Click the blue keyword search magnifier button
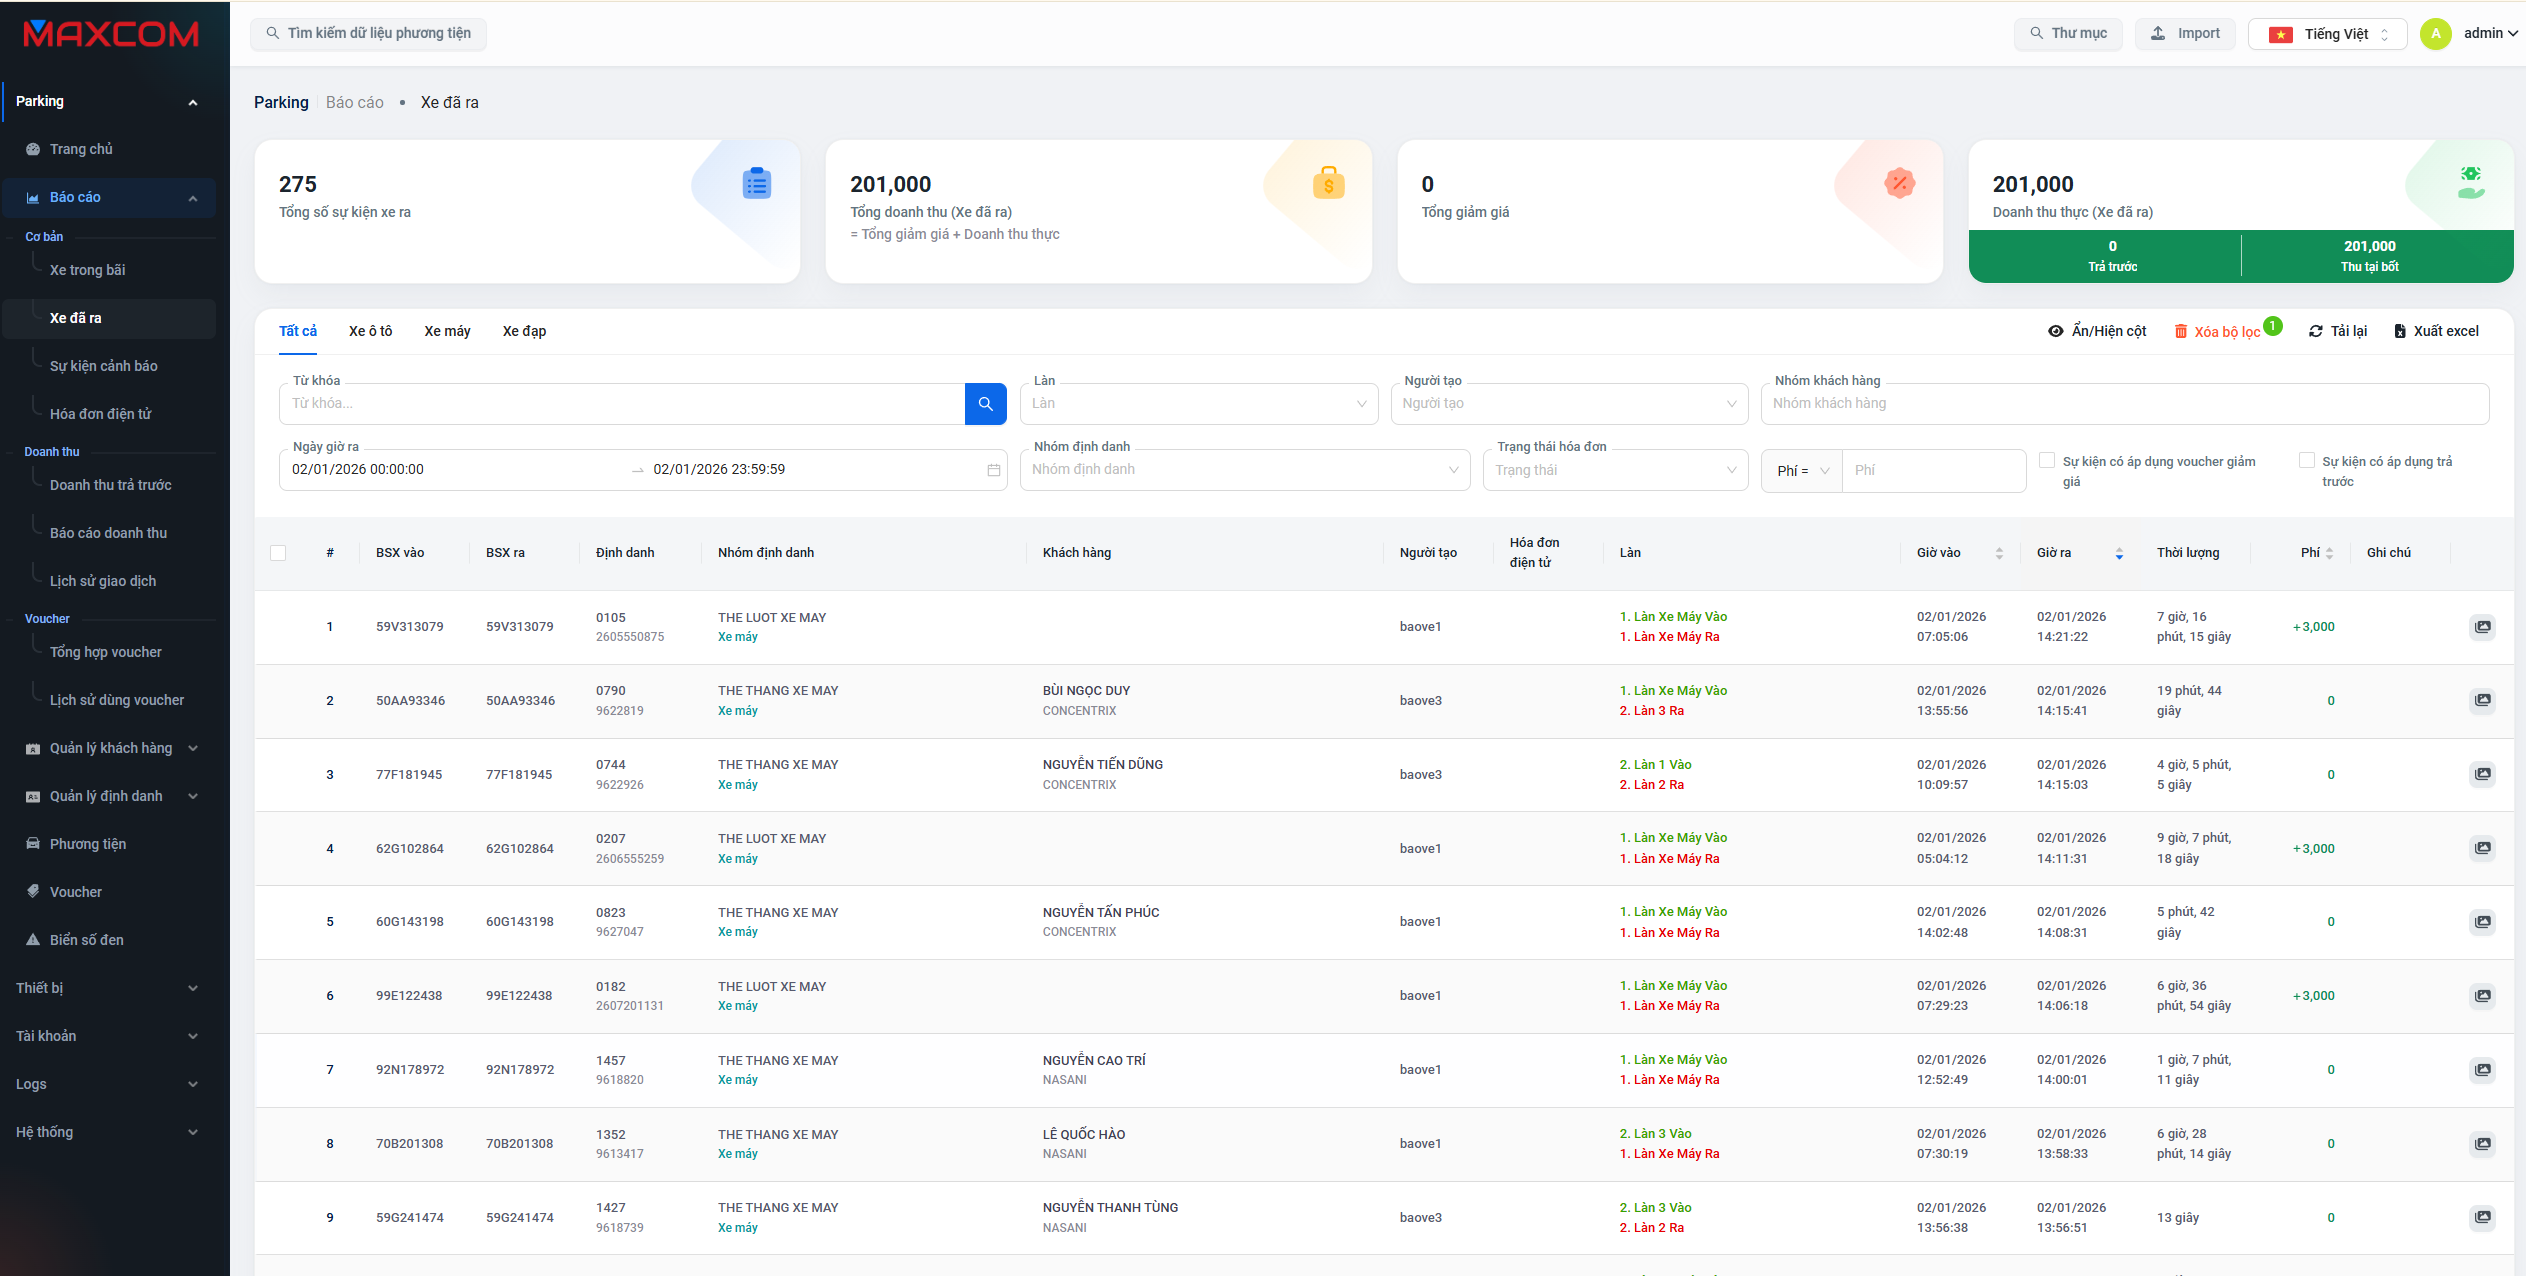 pos(985,404)
